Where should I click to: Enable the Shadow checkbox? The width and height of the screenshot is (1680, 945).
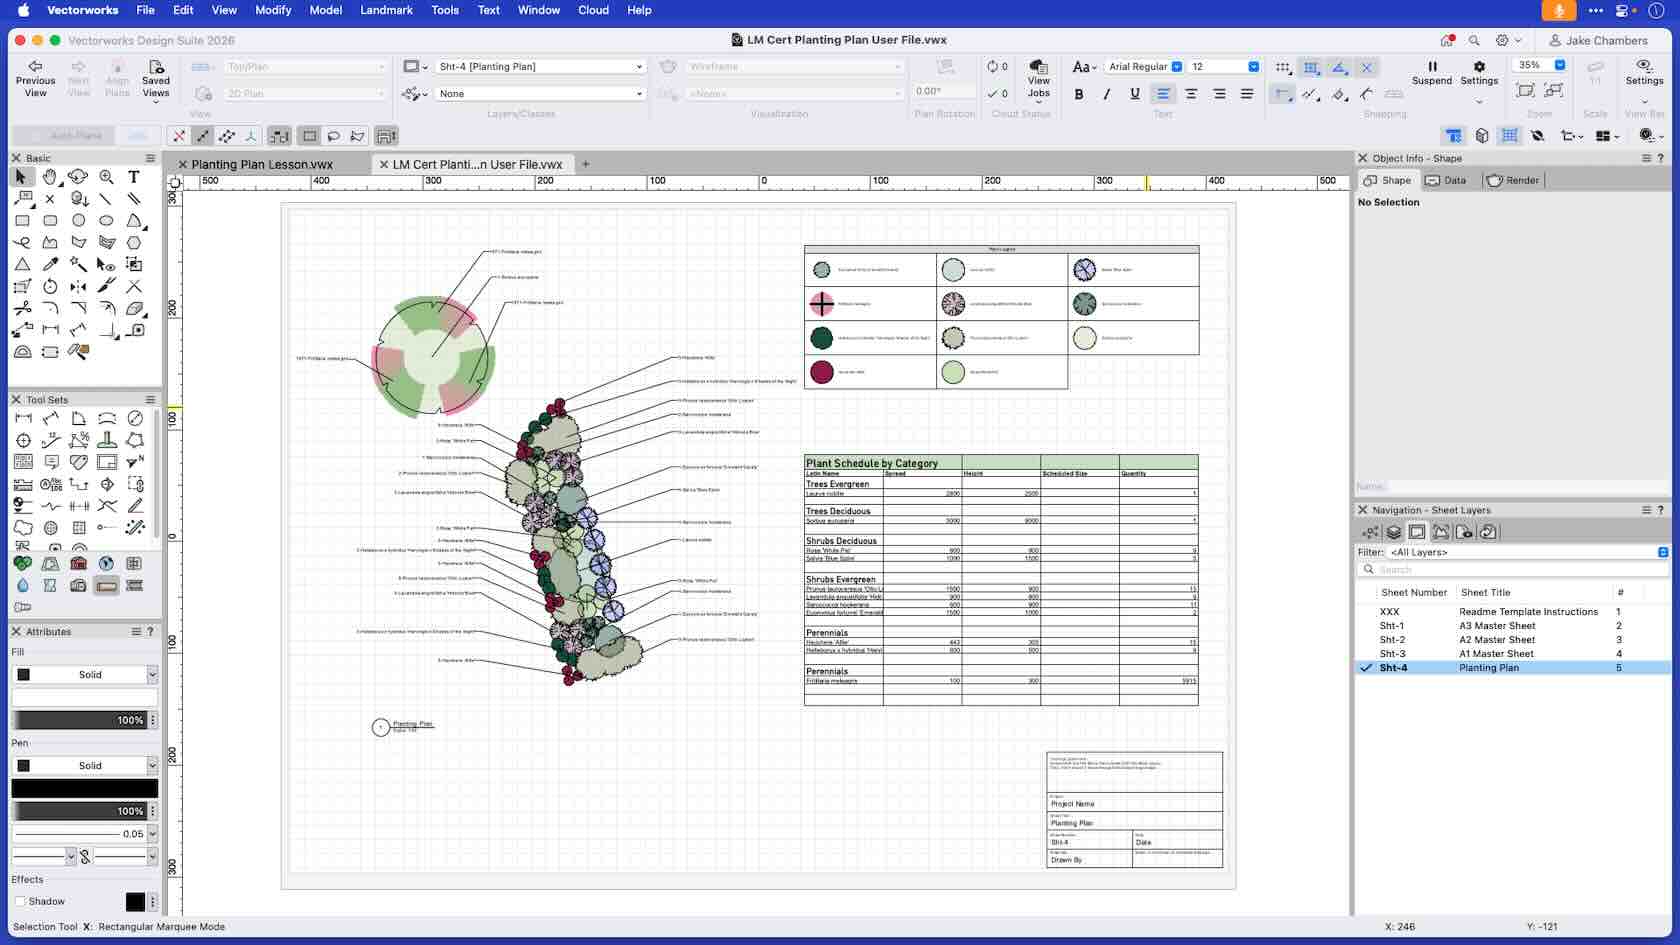pos(20,901)
